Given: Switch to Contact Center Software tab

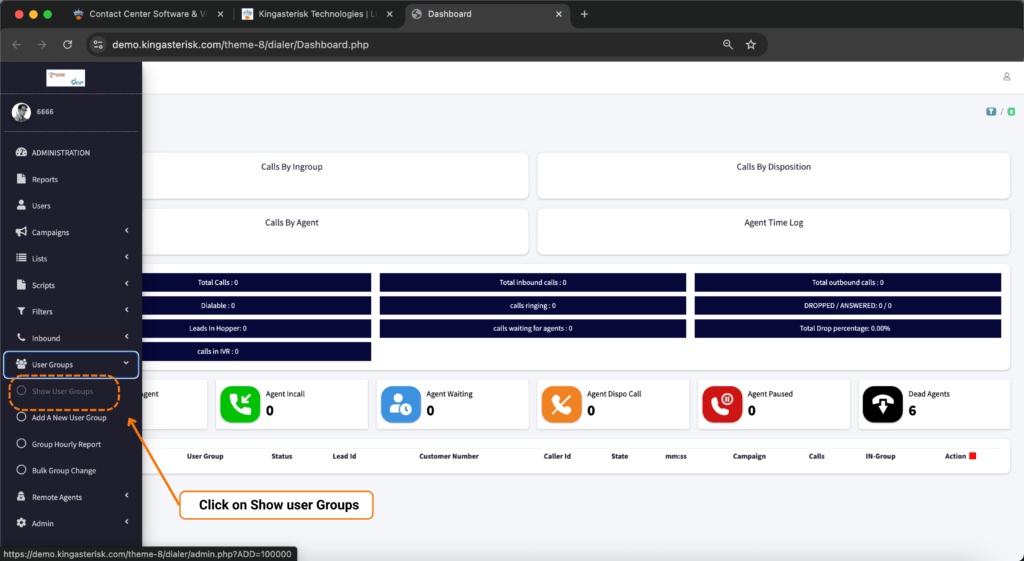Looking at the screenshot, I should coord(148,14).
